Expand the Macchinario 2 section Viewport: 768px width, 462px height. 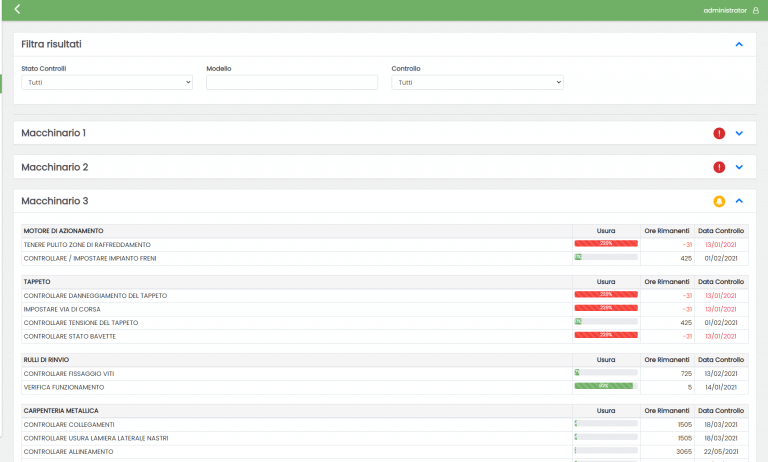739,167
